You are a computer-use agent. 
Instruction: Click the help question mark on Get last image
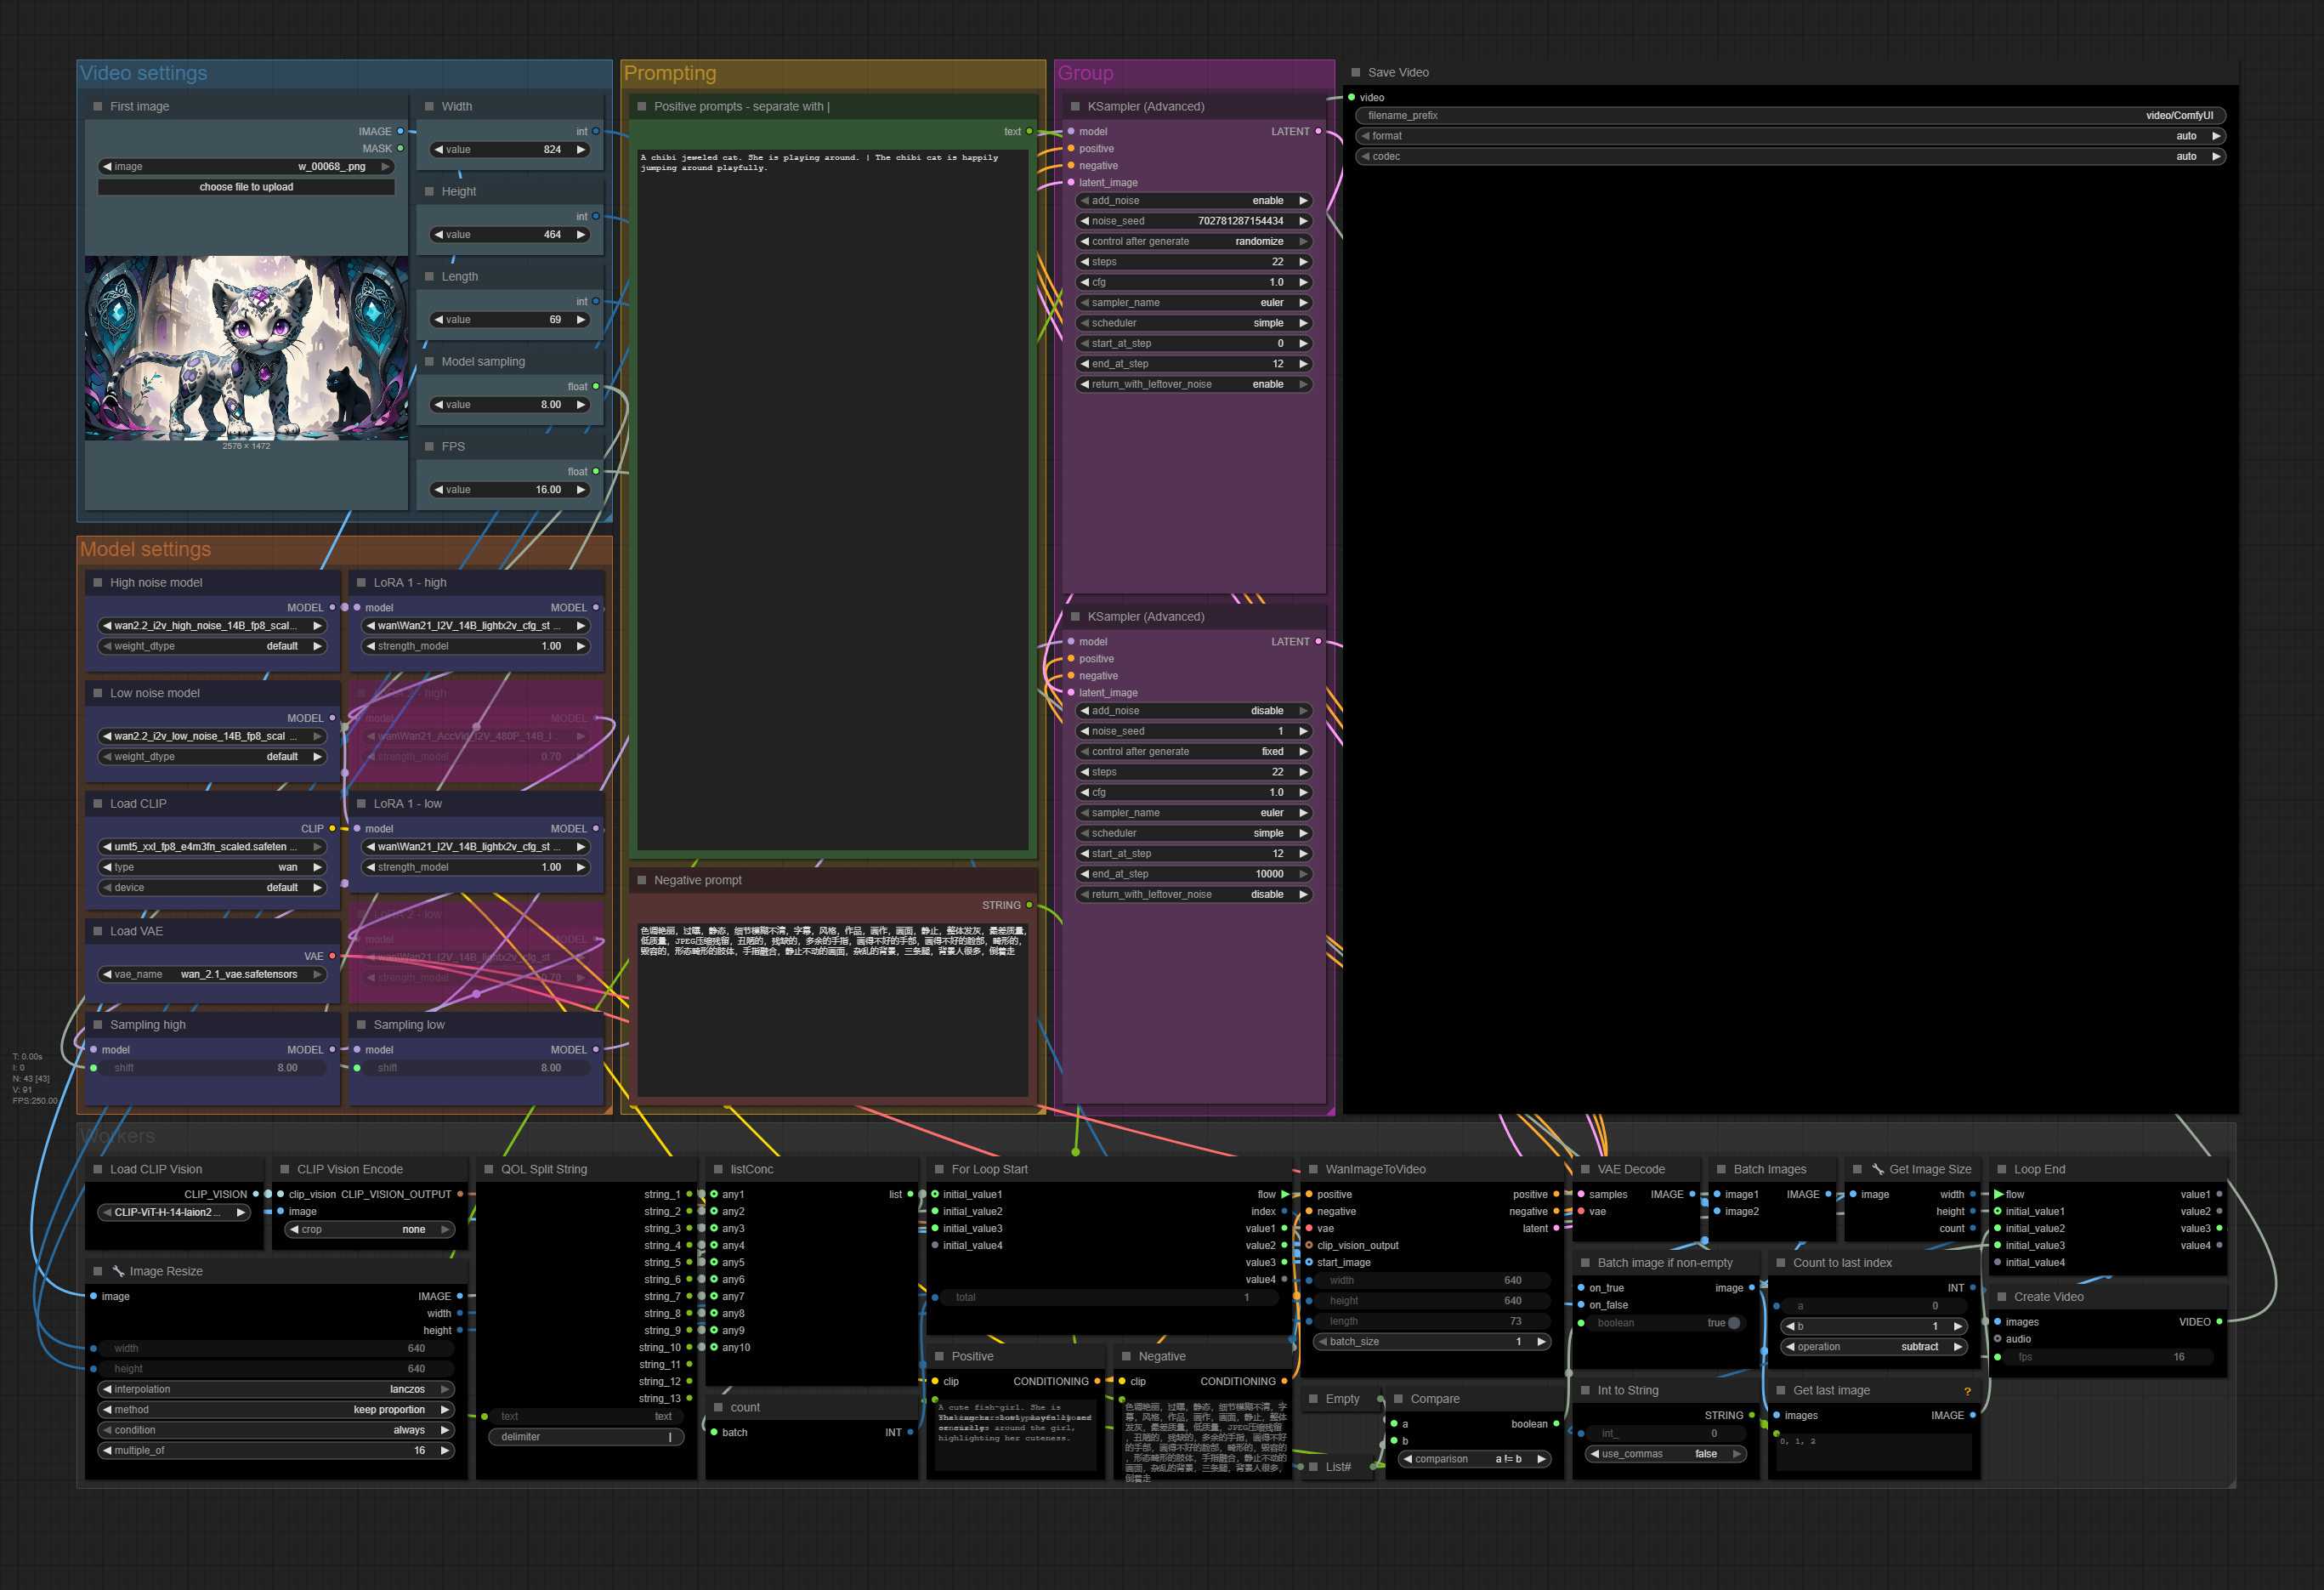pyautogui.click(x=1967, y=1391)
